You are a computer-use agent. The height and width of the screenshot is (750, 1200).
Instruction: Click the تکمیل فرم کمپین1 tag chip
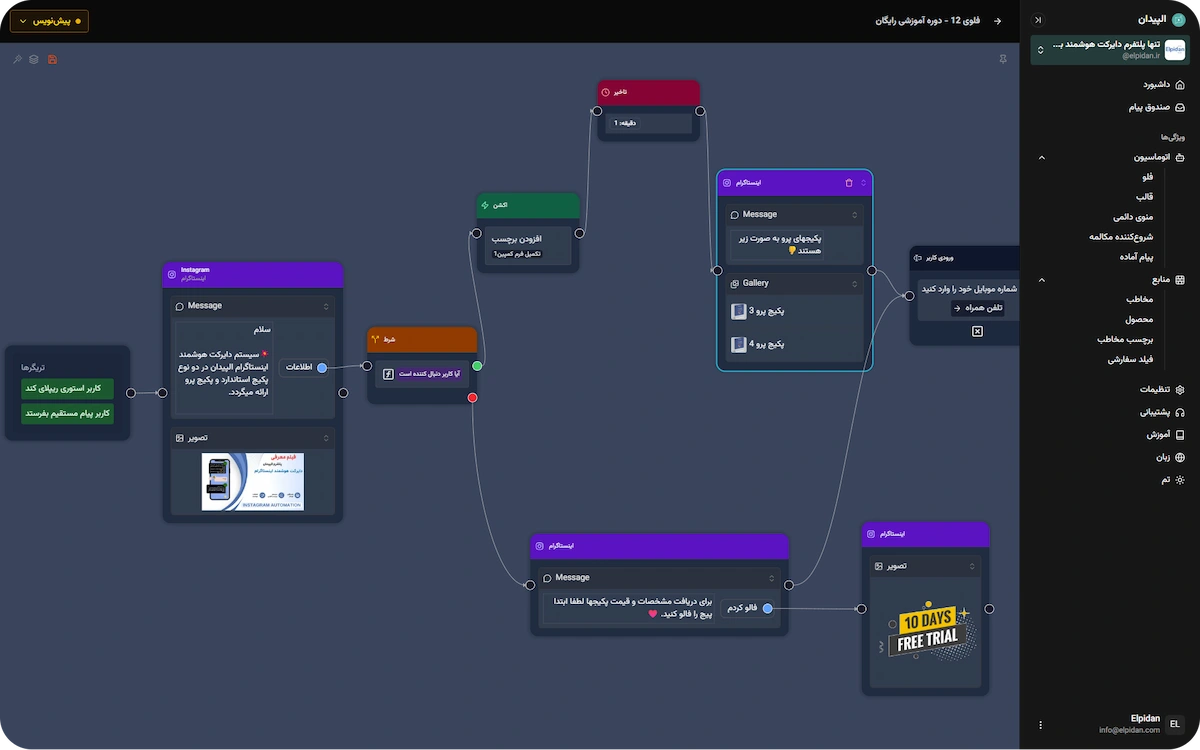517,254
